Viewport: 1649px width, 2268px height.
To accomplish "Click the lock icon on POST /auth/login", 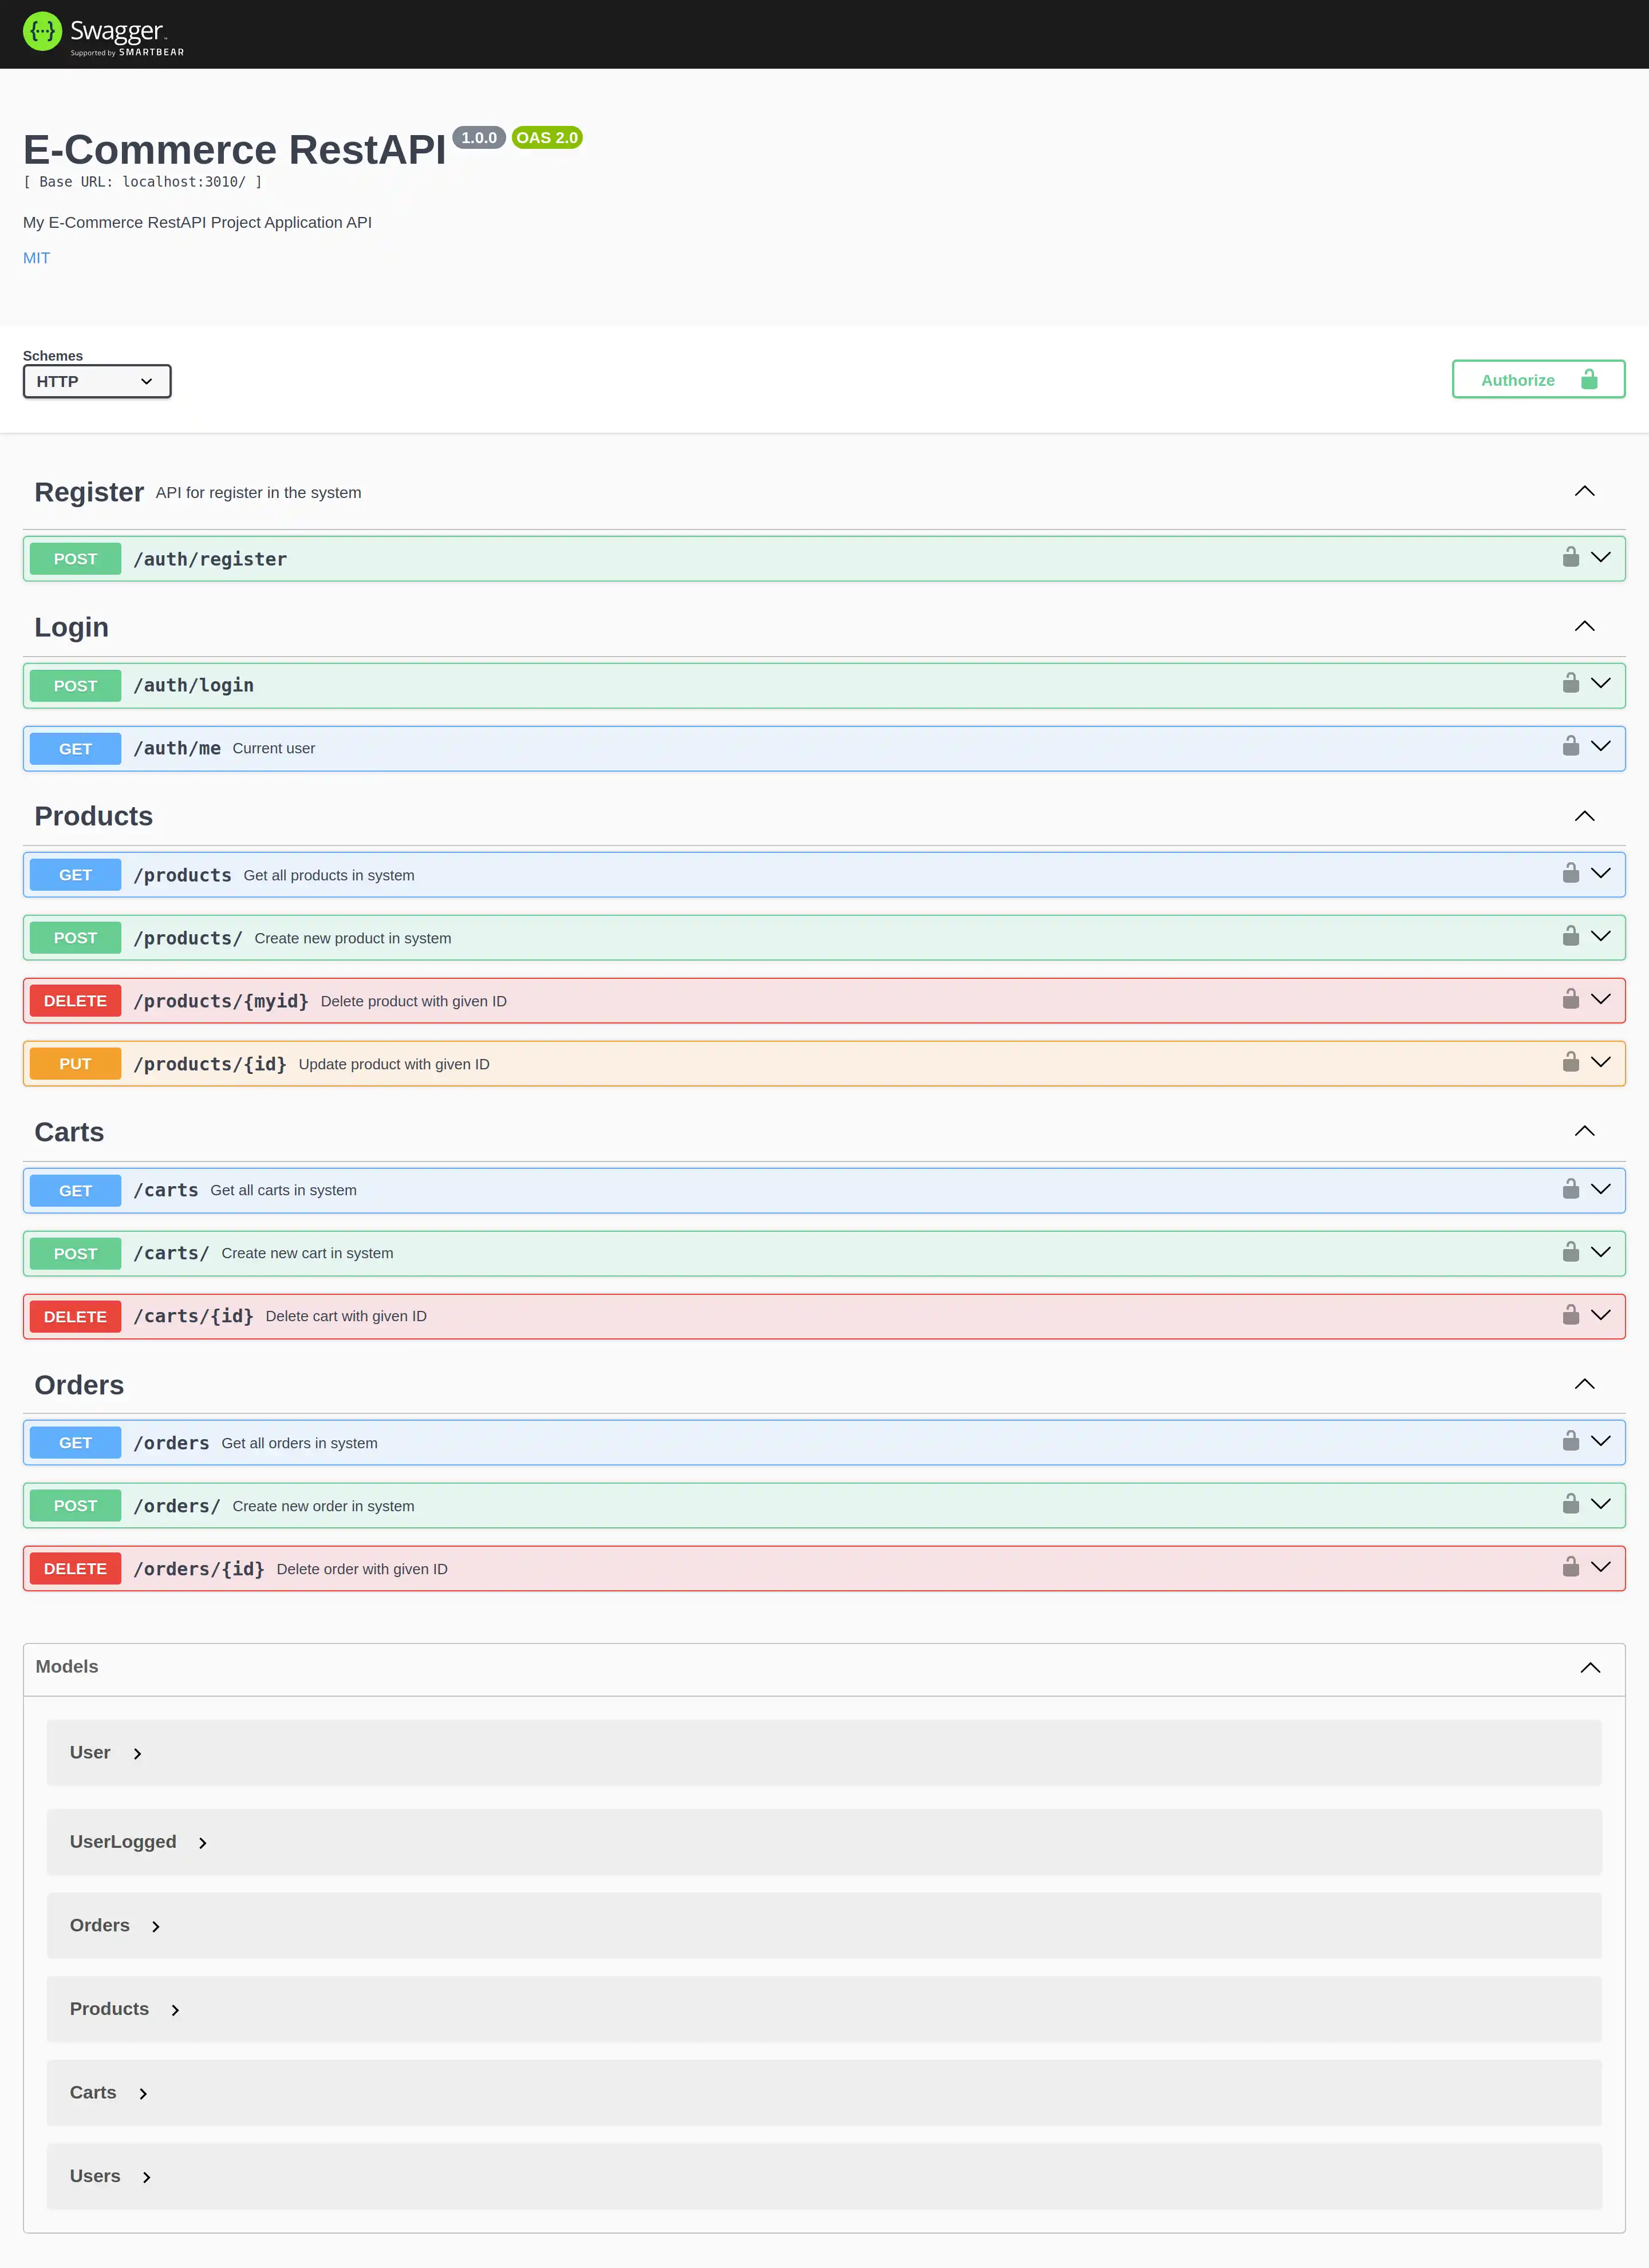I will pyautogui.click(x=1571, y=683).
